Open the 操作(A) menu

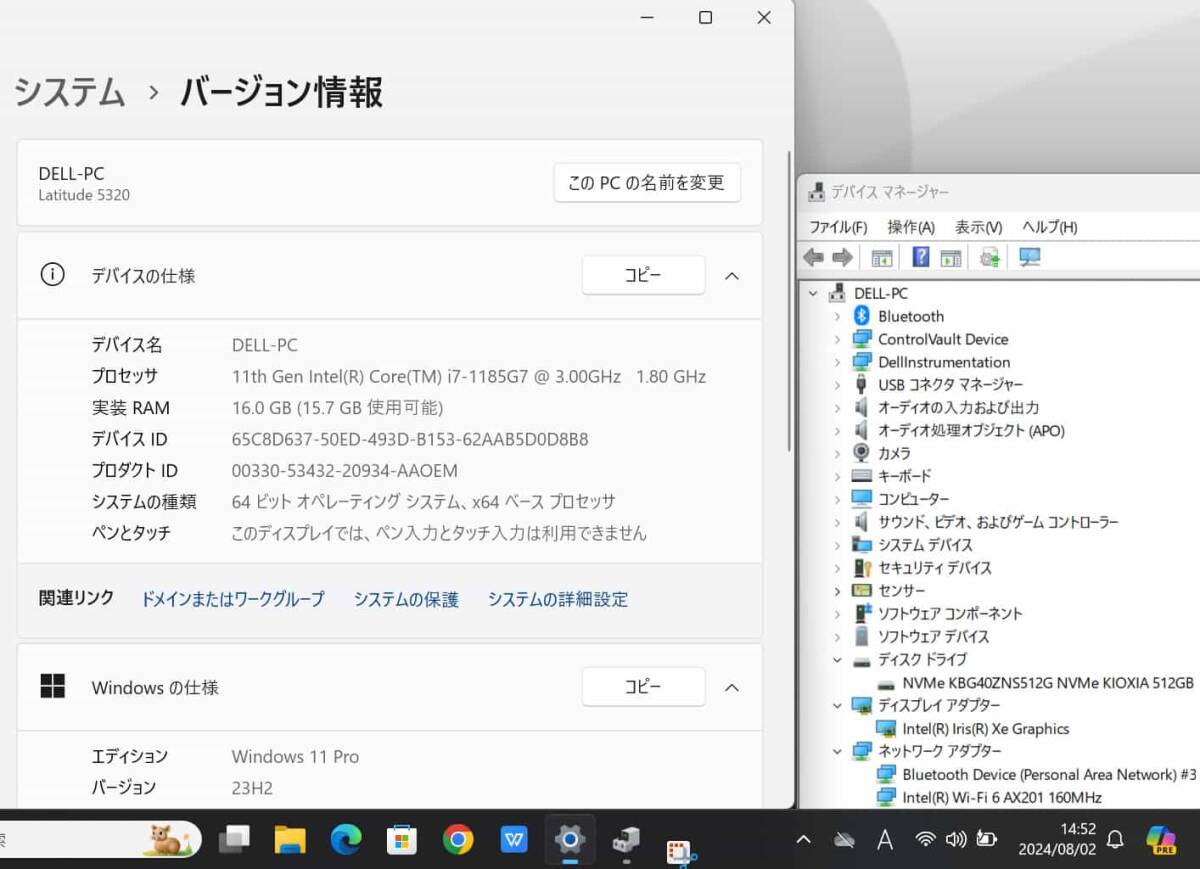pos(910,227)
